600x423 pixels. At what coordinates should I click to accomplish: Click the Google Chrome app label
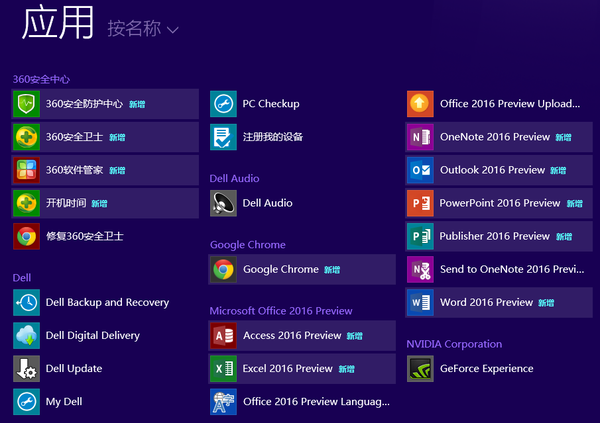pyautogui.click(x=281, y=269)
